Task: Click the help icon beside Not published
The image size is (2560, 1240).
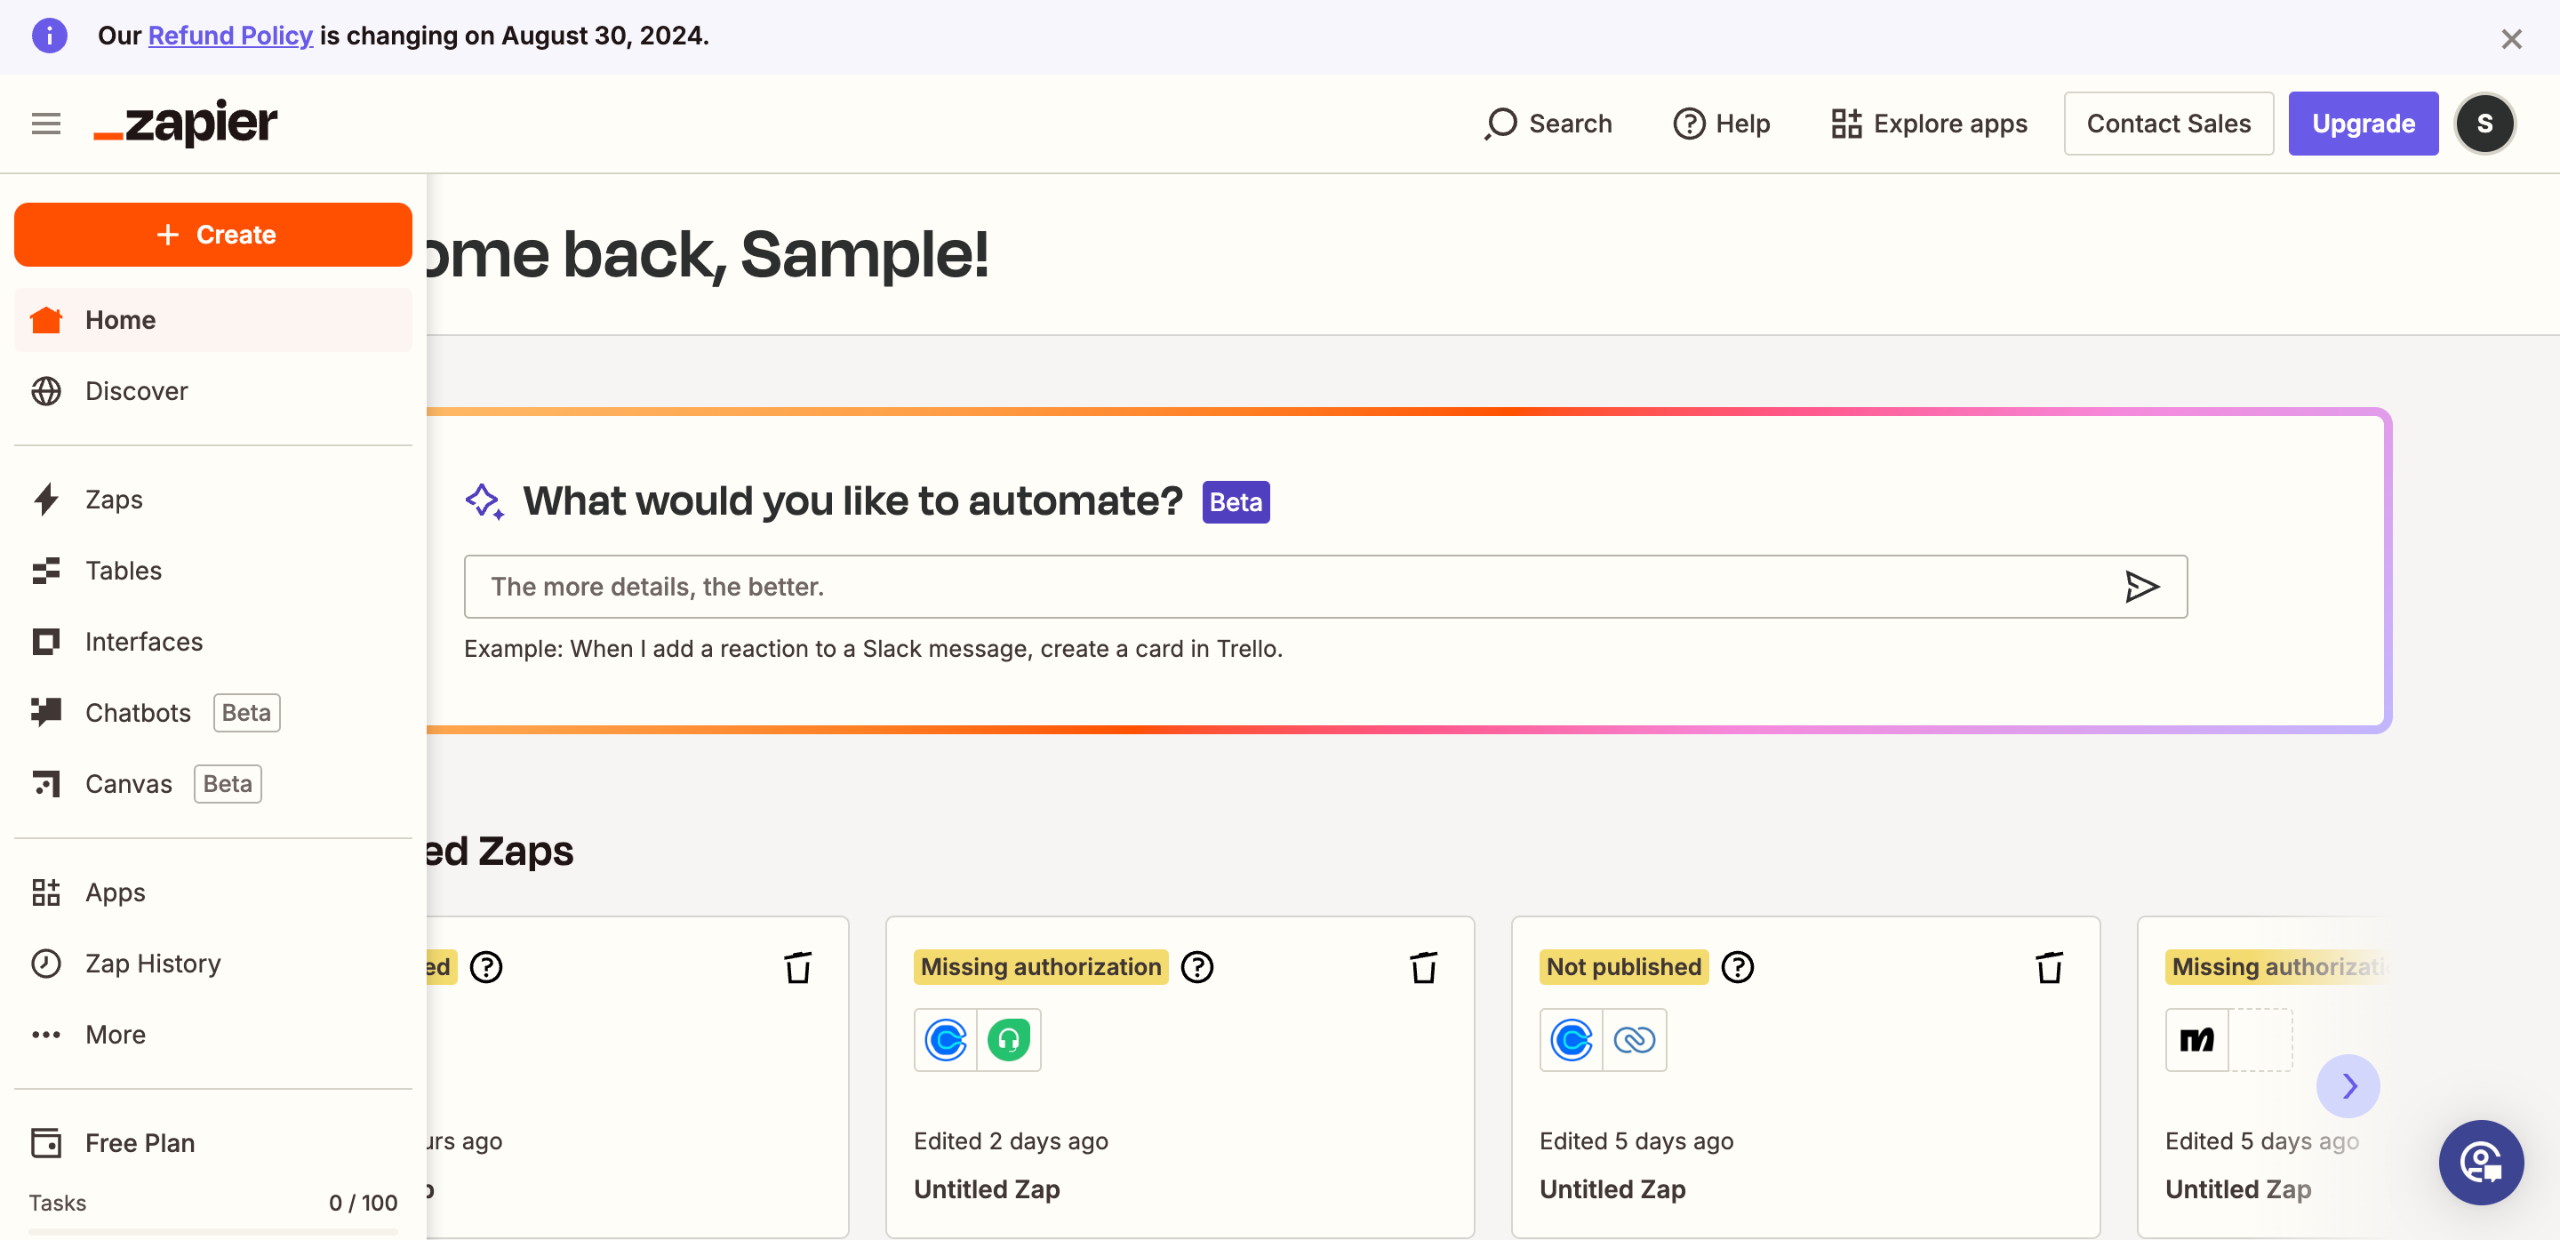Action: point(1738,967)
